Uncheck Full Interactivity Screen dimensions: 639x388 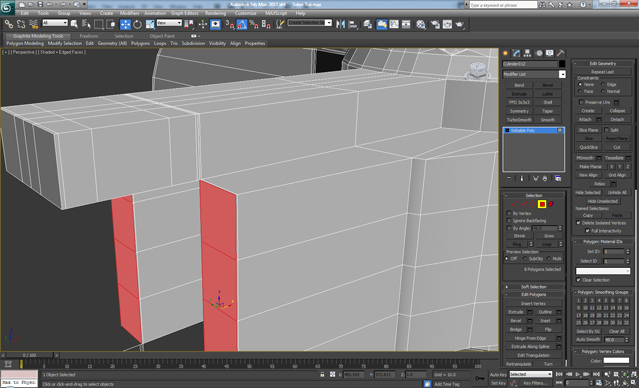pyautogui.click(x=587, y=231)
